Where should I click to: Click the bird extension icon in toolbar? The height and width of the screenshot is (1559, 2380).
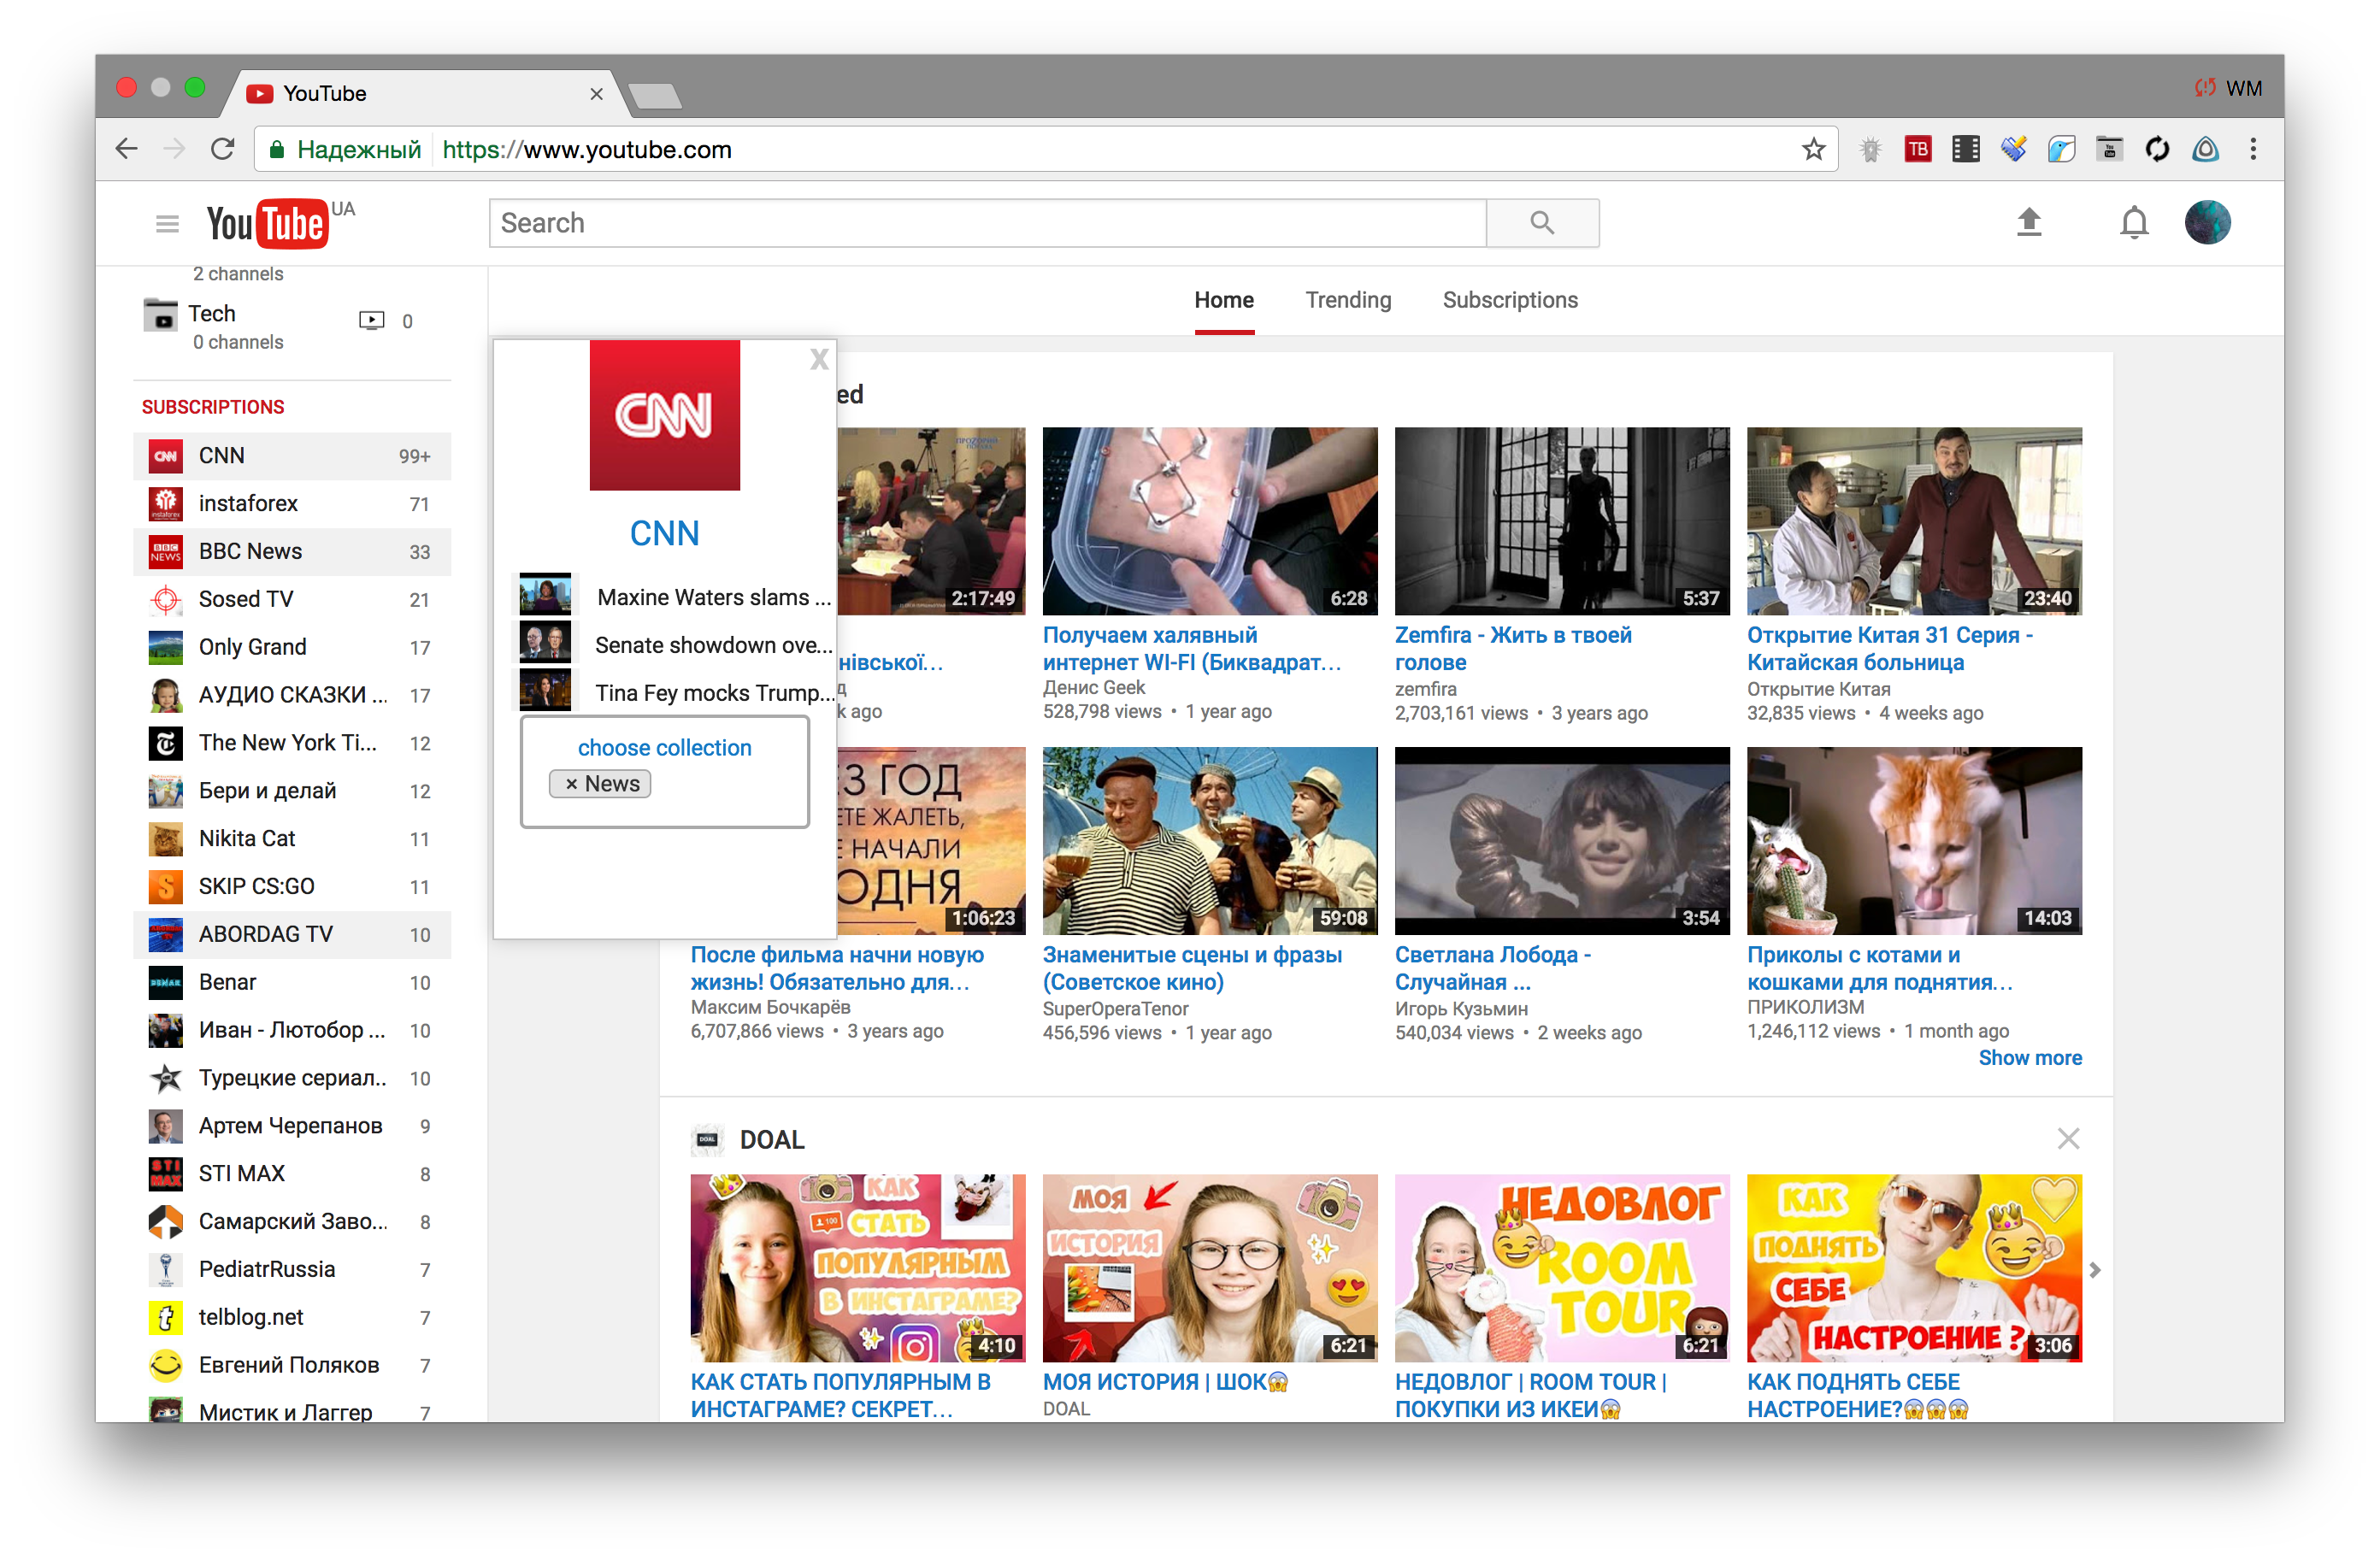tap(2061, 148)
